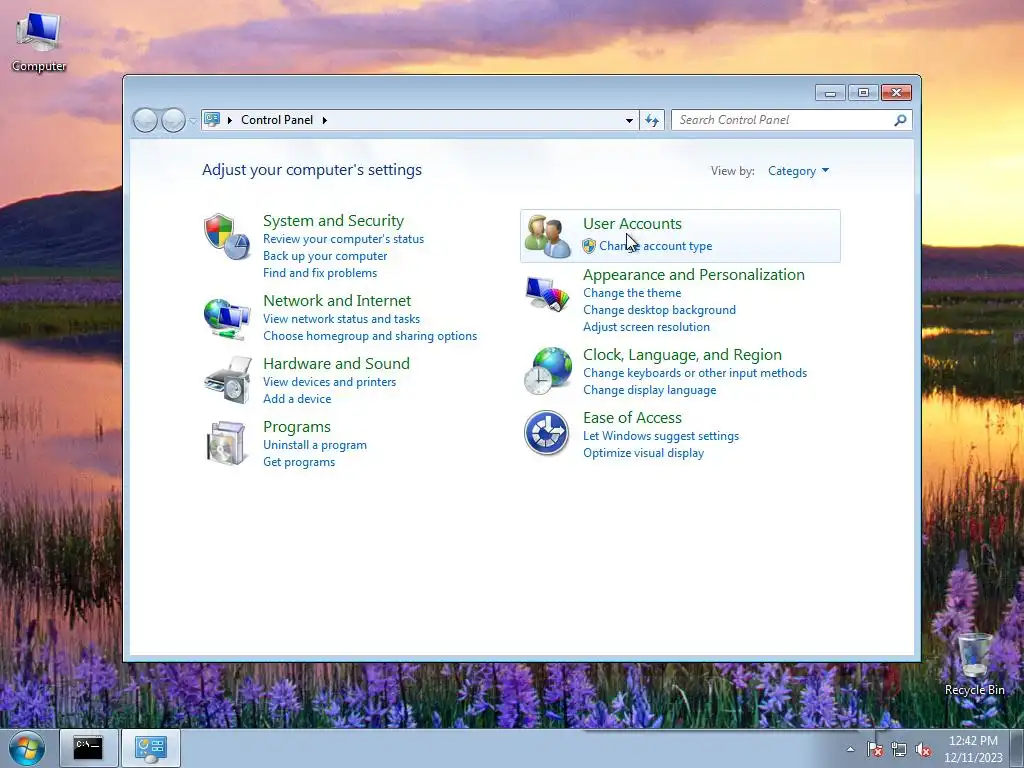Viewport: 1024px width, 768px height.
Task: Refresh the Control Panel view
Action: (652, 120)
